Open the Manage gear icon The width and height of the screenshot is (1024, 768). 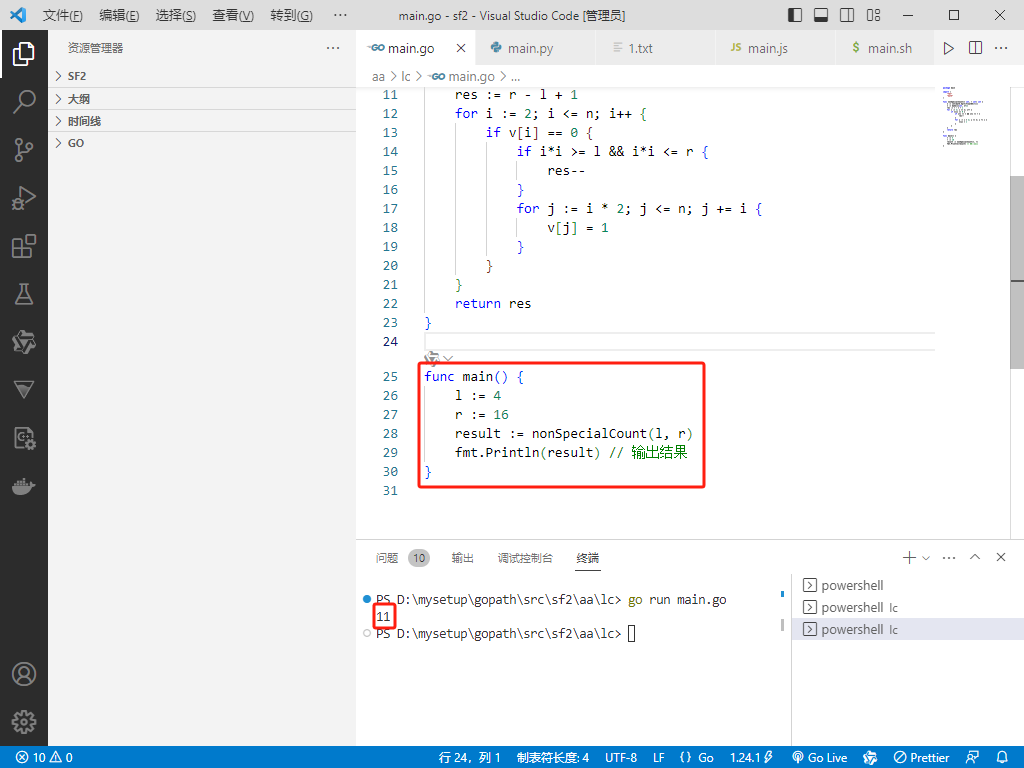24,722
